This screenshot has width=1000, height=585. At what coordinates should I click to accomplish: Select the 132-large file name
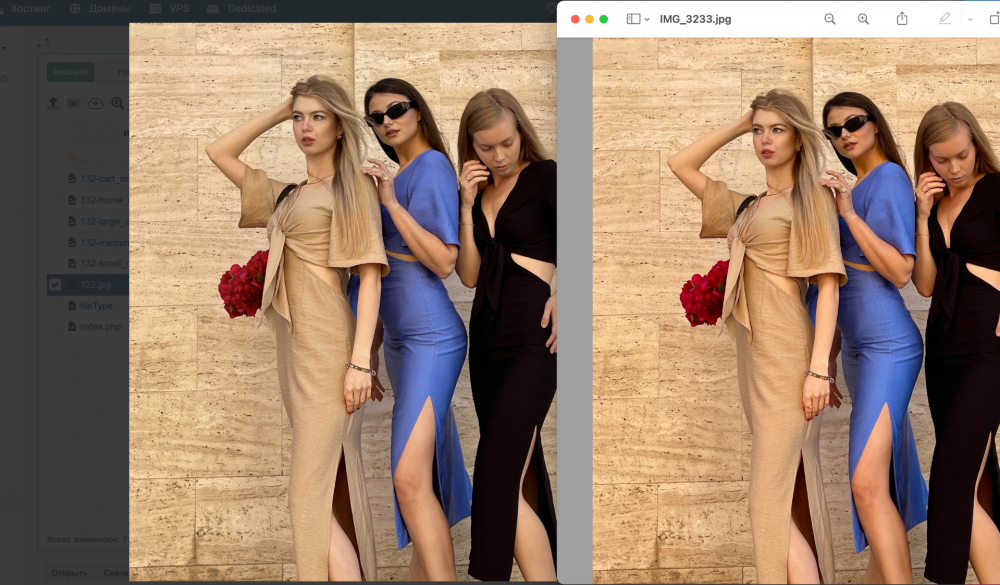[105, 221]
